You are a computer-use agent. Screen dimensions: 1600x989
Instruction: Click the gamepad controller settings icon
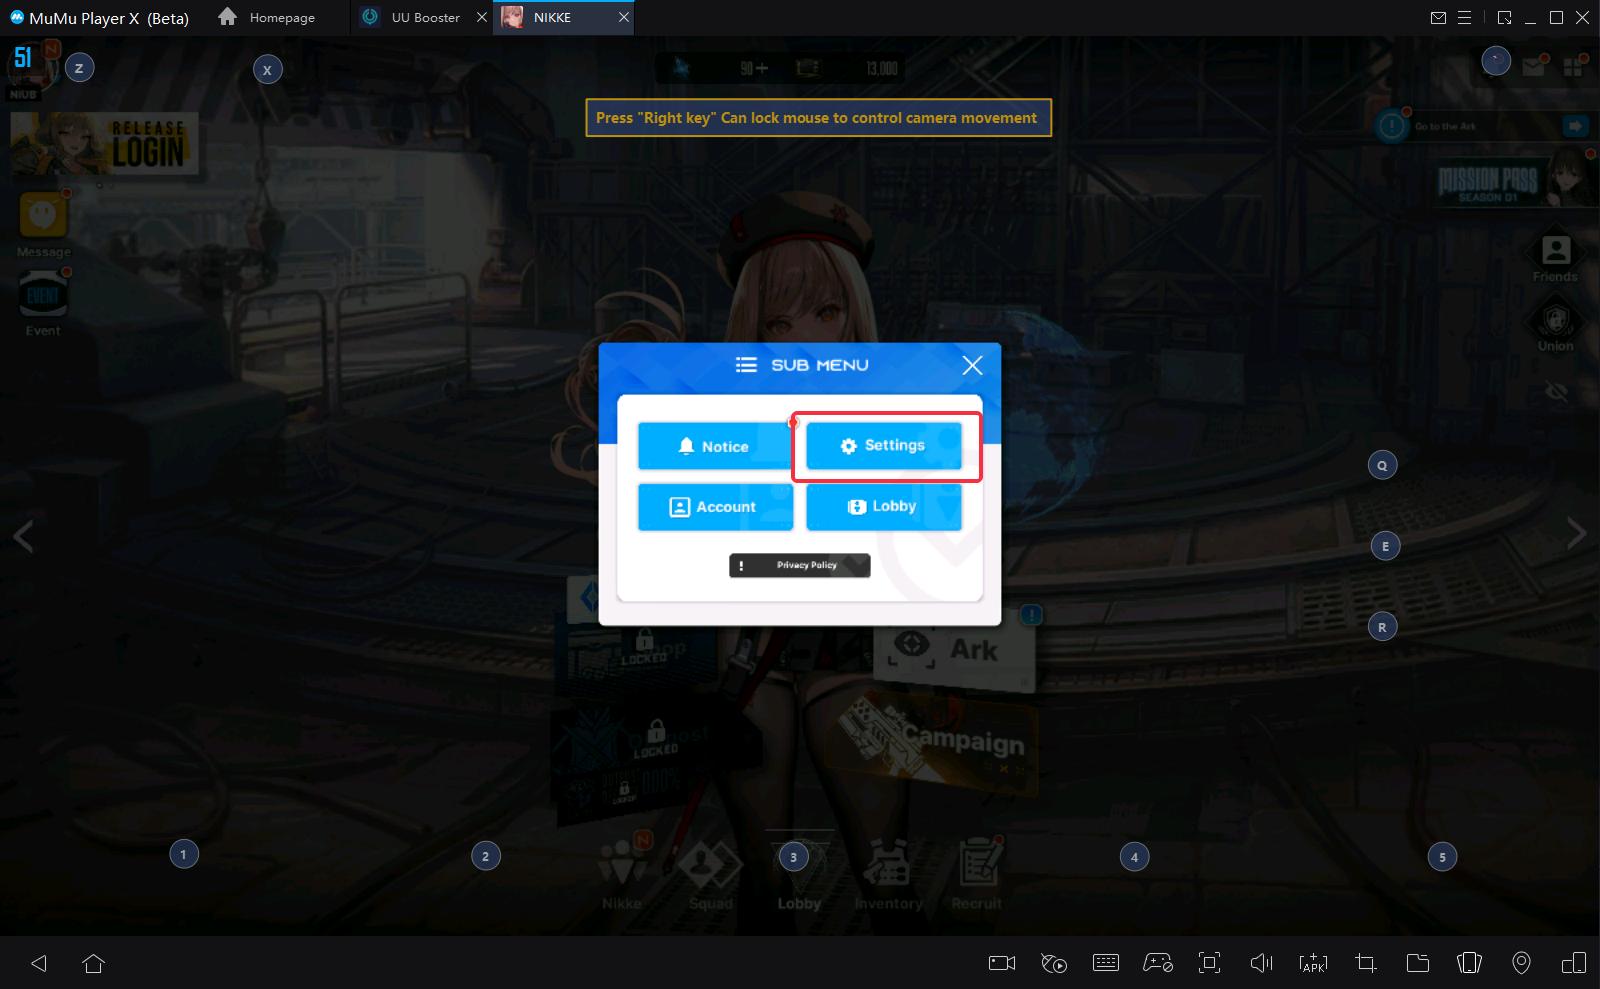pos(1158,963)
